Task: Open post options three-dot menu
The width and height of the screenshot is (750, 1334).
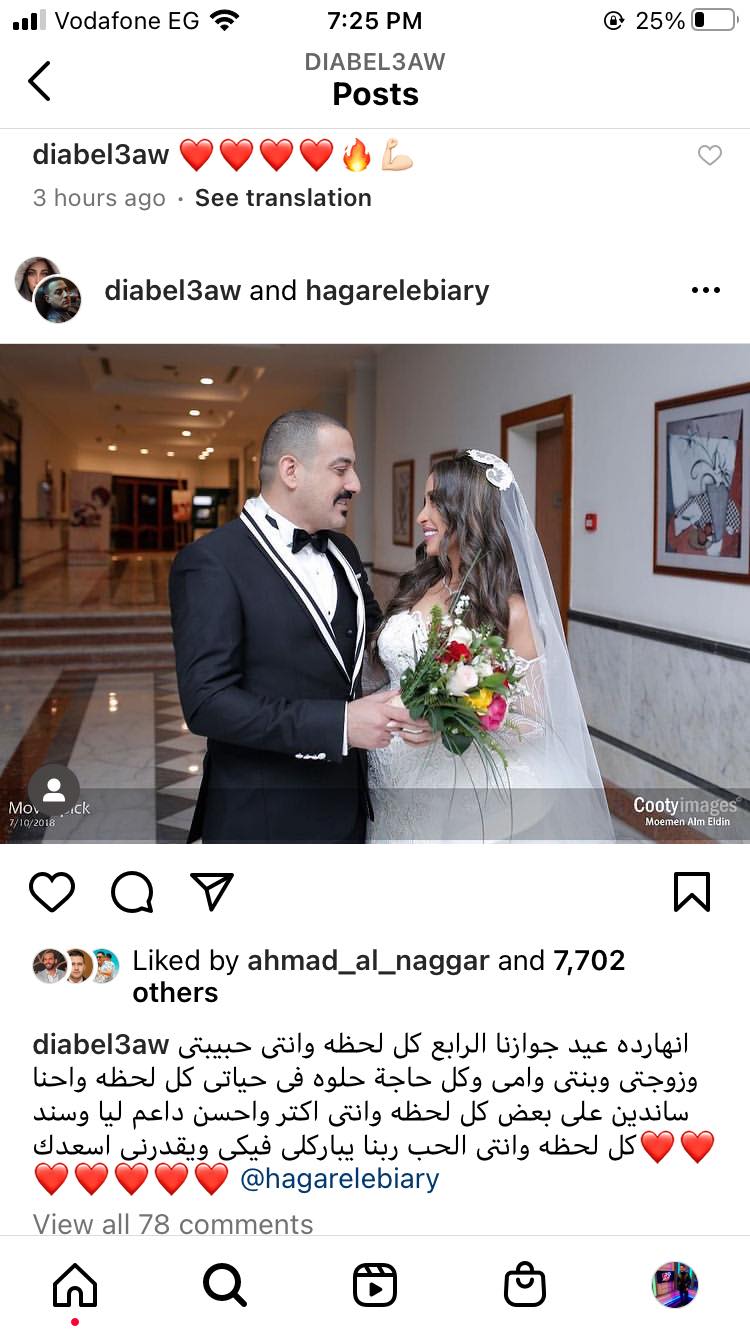Action: 706,290
